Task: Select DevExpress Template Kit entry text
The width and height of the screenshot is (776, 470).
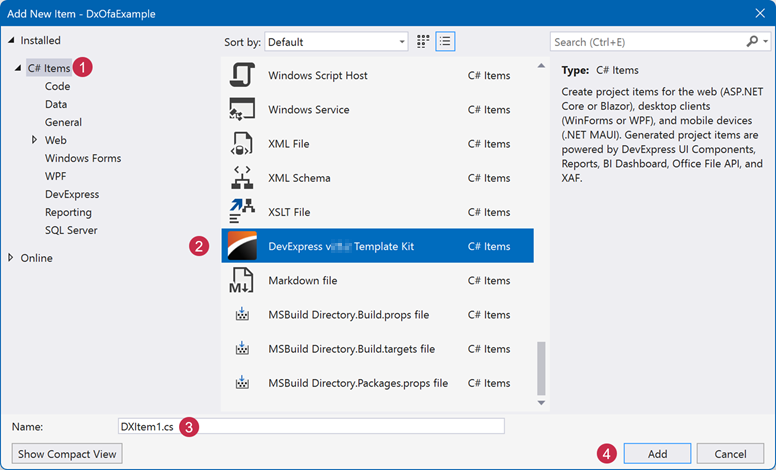Action: pos(341,246)
